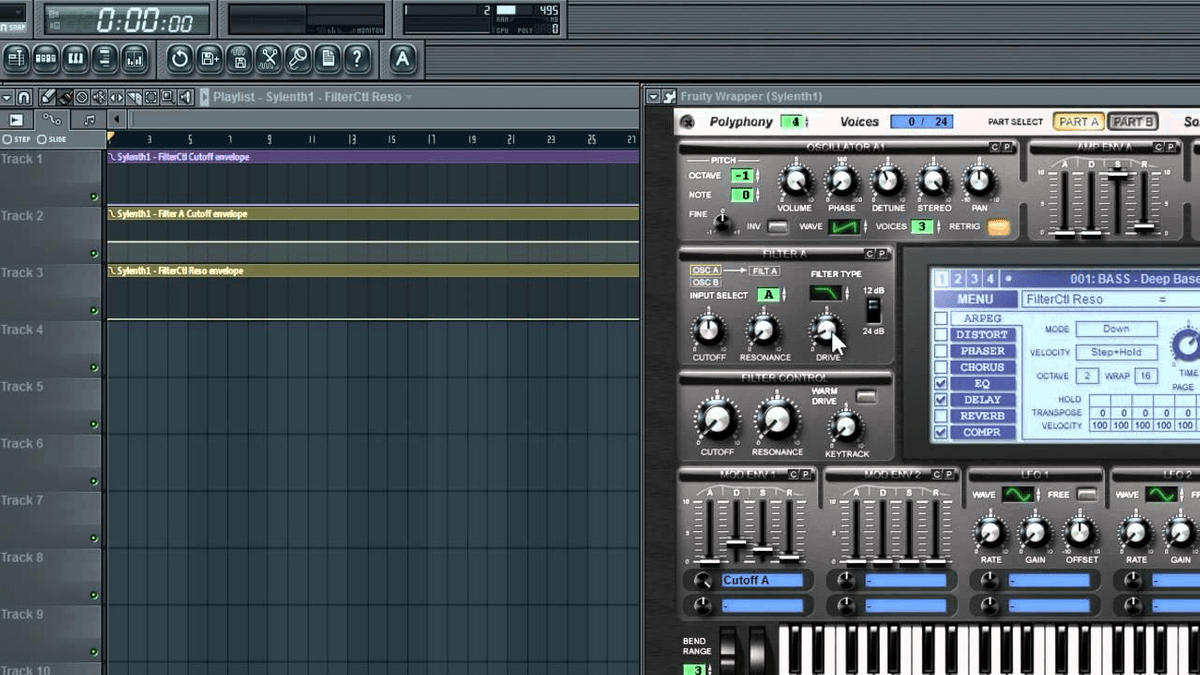Switch to PART B in Sylenth1
1200x675 pixels.
tap(1133, 121)
